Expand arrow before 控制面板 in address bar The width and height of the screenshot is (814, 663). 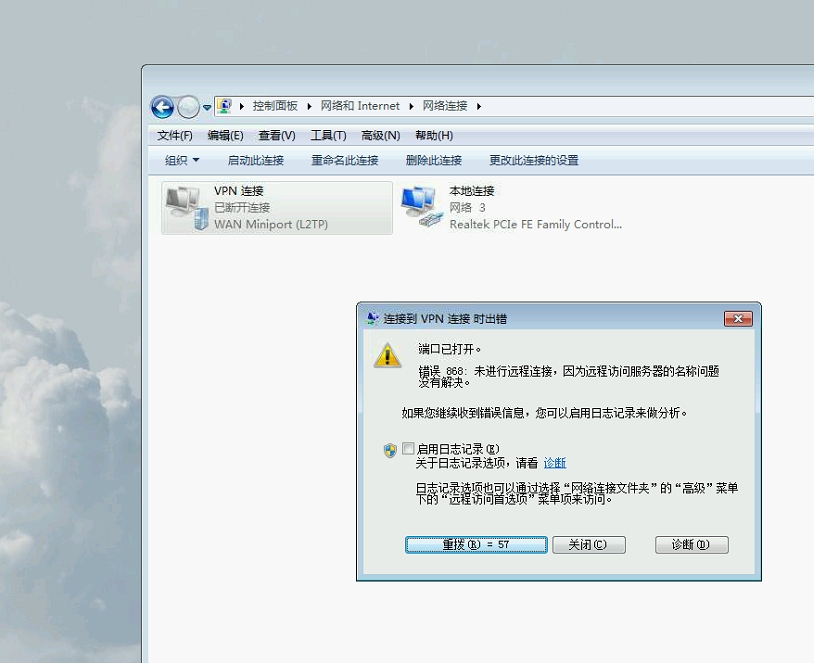tap(241, 106)
